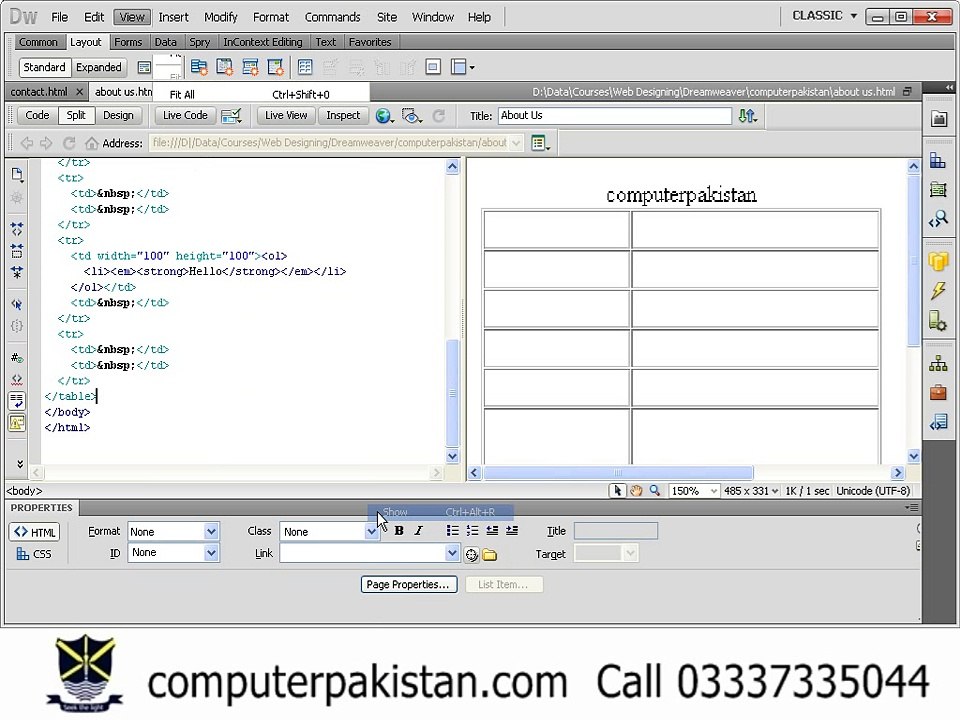Image resolution: width=960 pixels, height=720 pixels.
Task: Select the Hand tool in status bar
Action: [636, 491]
